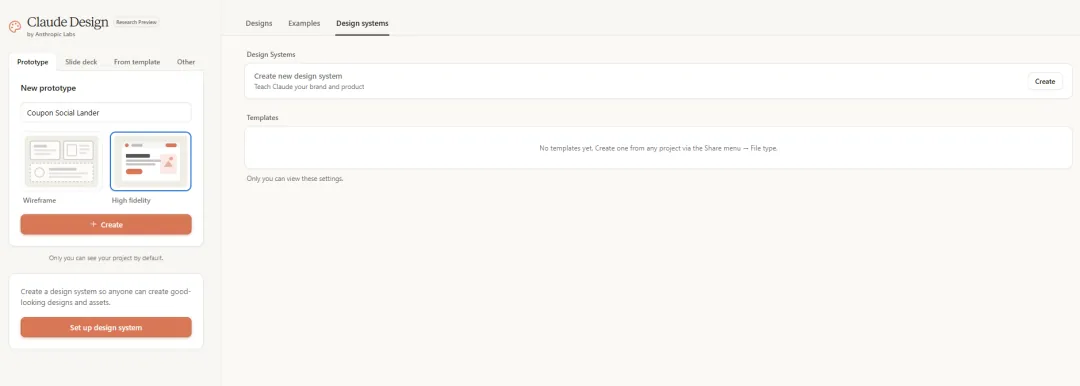Click the 'Templates' section heading
This screenshot has height=386, width=1080.
coord(262,118)
